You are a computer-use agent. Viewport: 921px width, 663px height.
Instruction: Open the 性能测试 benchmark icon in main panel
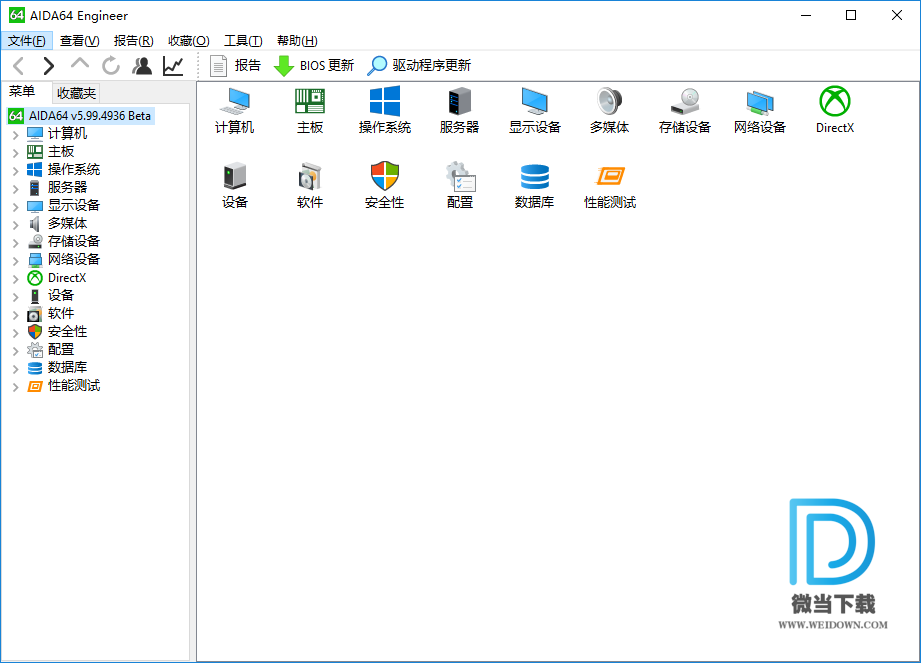pyautogui.click(x=610, y=186)
